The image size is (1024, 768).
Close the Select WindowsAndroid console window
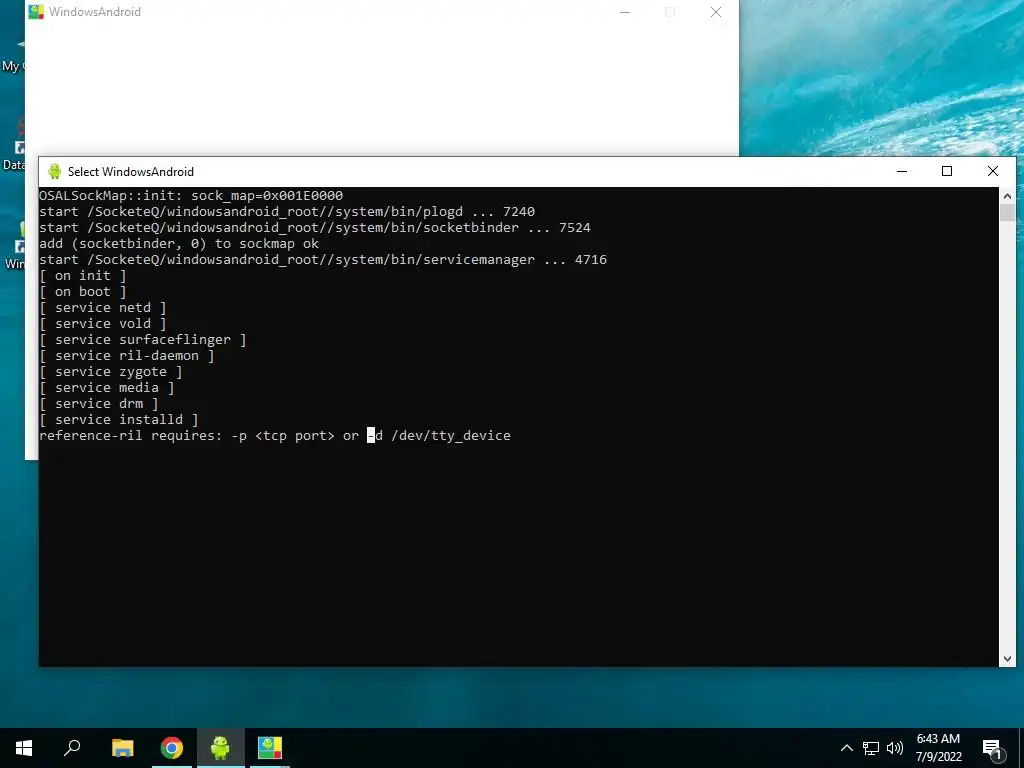pos(993,171)
